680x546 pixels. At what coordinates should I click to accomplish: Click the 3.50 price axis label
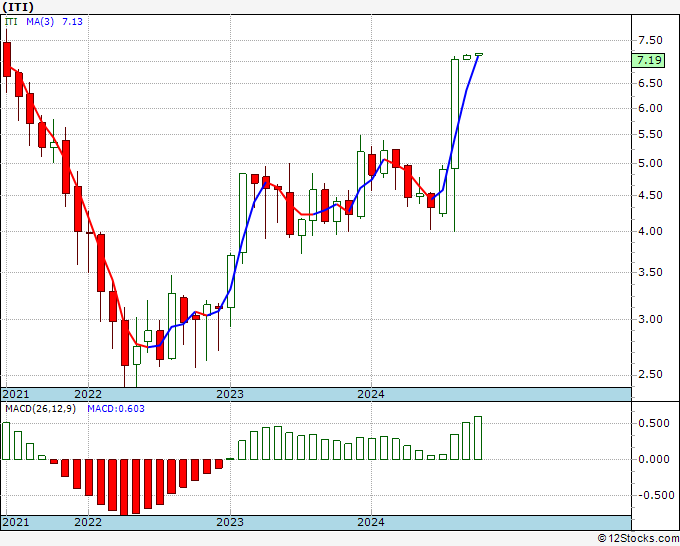(650, 272)
